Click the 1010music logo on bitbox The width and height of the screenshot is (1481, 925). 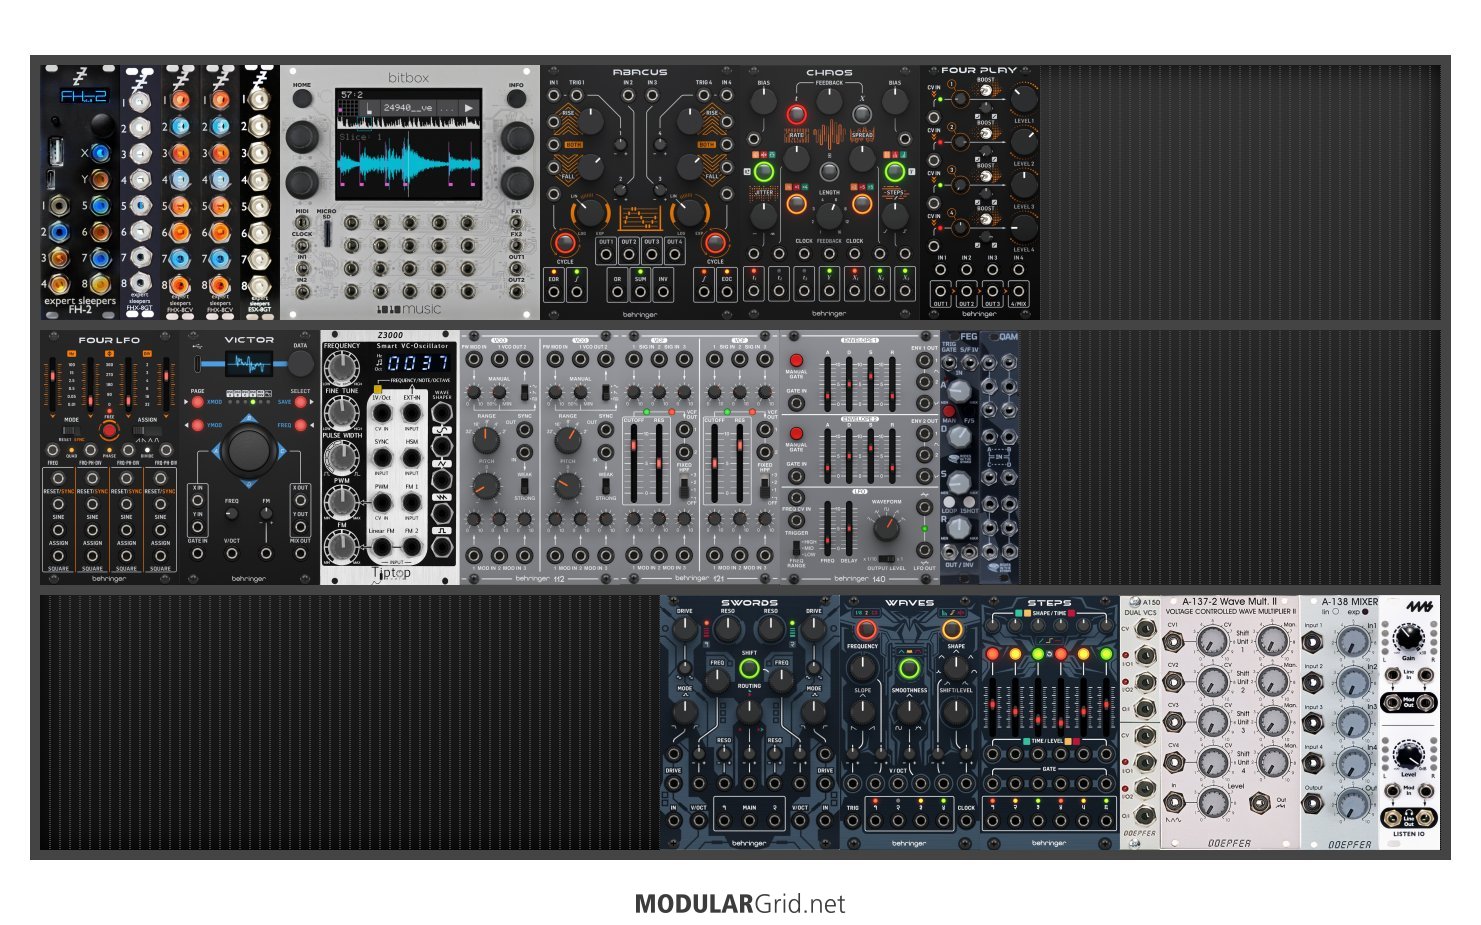point(409,310)
